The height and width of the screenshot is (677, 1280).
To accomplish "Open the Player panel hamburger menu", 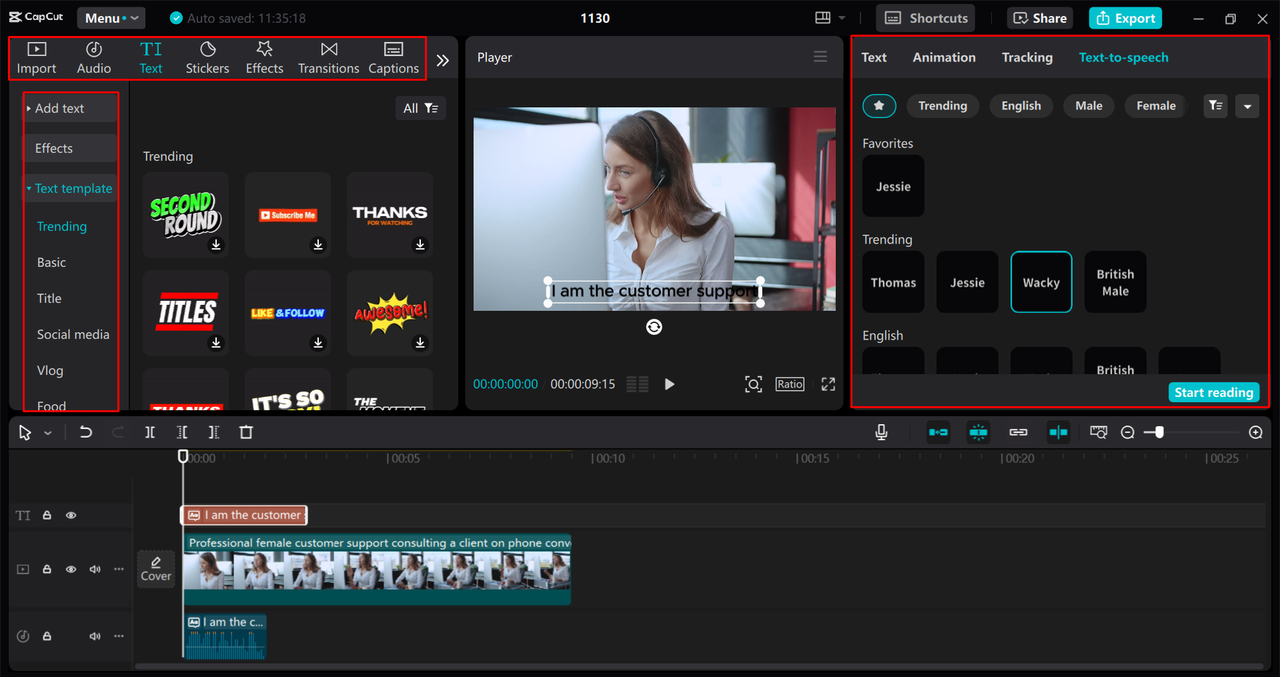I will pos(820,57).
